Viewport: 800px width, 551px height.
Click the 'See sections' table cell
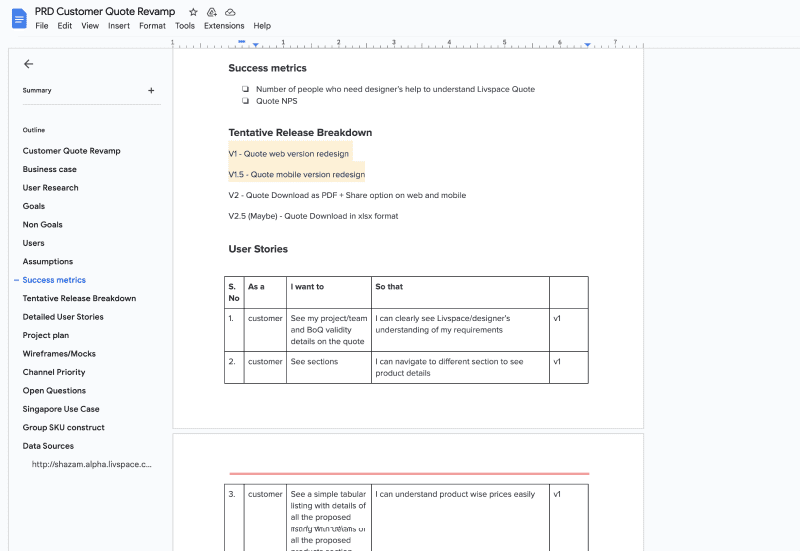(329, 367)
